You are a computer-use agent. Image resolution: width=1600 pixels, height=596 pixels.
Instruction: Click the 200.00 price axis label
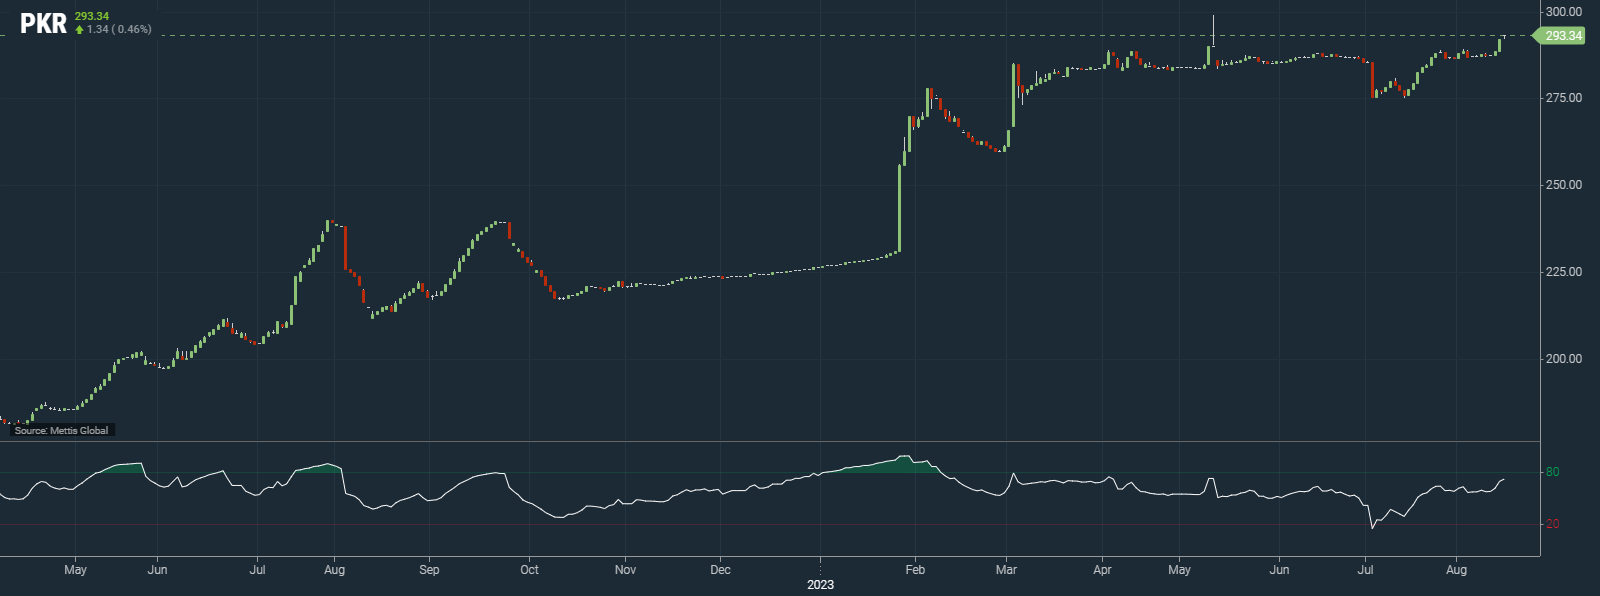coord(1564,359)
